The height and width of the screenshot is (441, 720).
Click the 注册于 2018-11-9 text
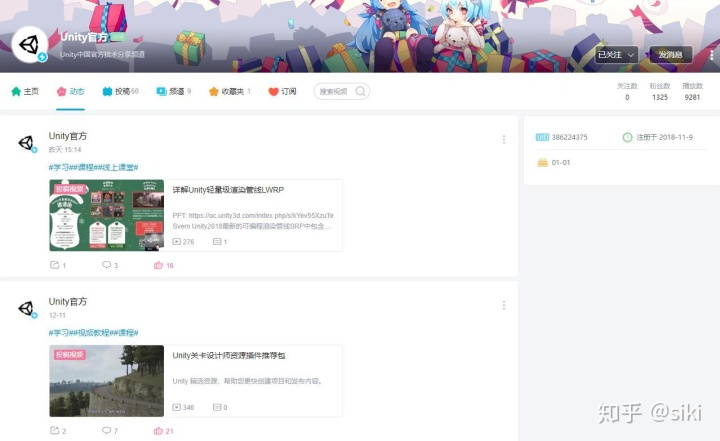[x=664, y=137]
